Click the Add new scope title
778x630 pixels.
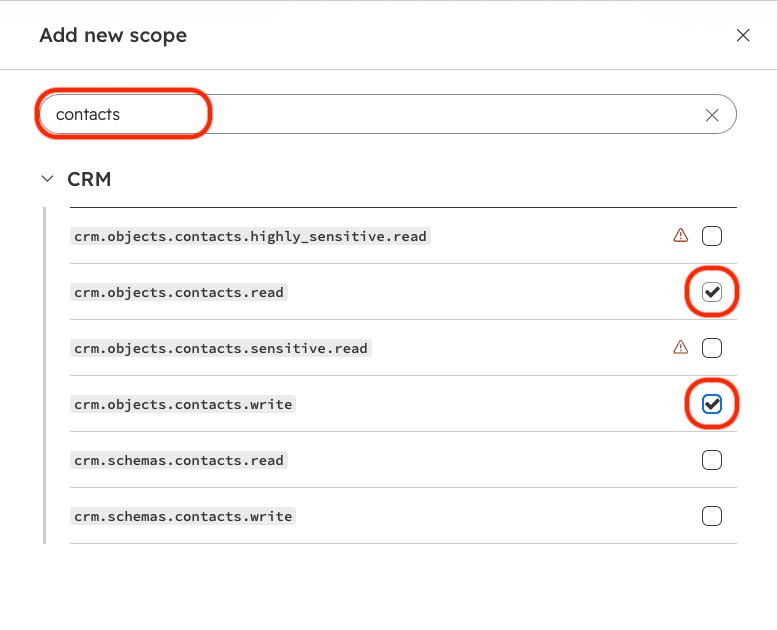point(113,35)
